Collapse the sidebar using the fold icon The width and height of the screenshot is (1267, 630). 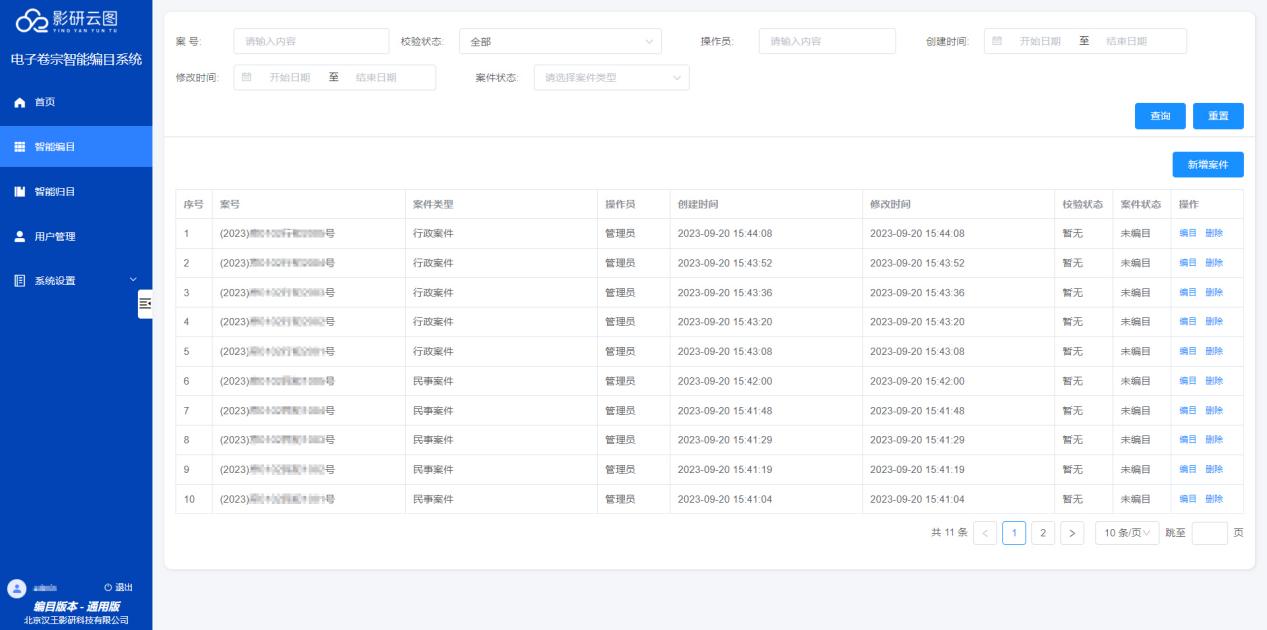click(x=145, y=302)
